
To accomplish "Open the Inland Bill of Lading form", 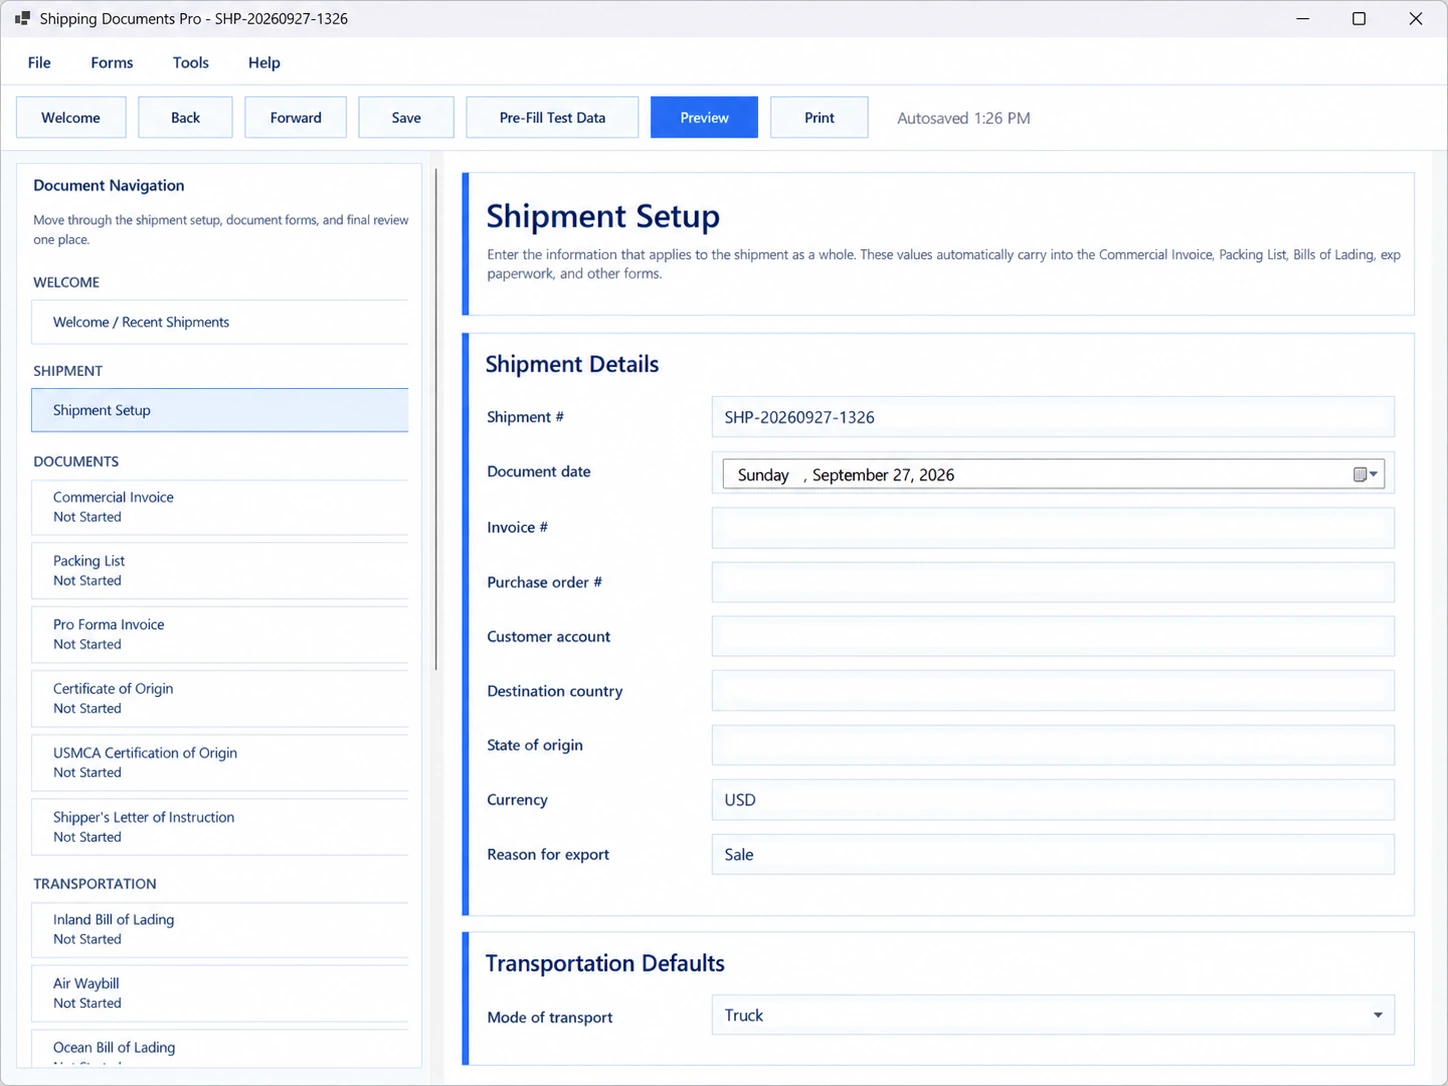I will tap(220, 929).
